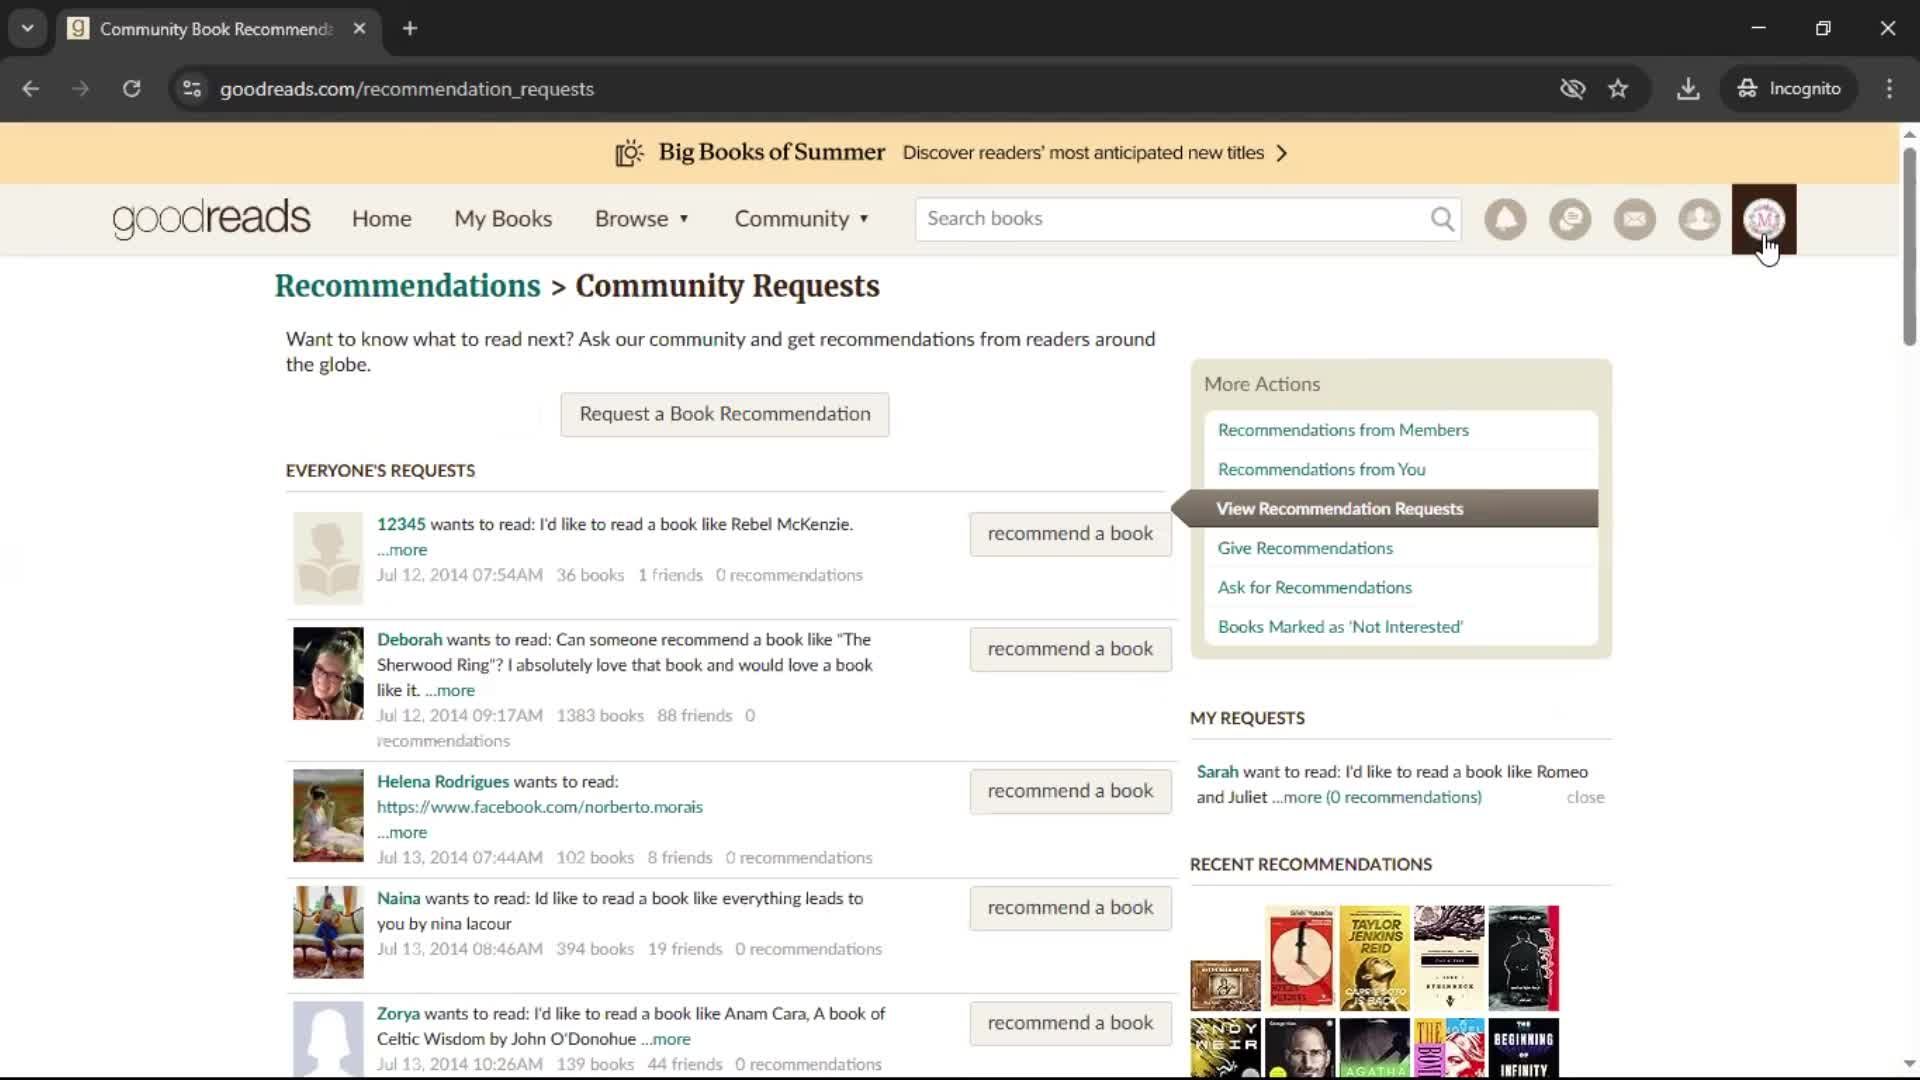Open a new browser tab
1920x1080 pixels.
pyautogui.click(x=410, y=29)
